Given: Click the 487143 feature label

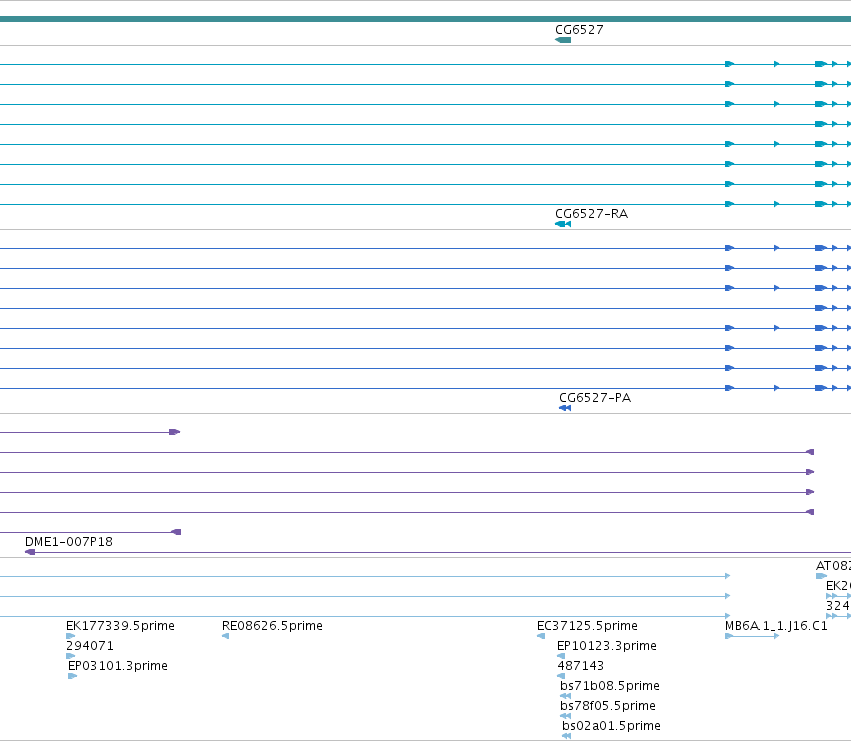Looking at the screenshot, I should click(x=581, y=666).
